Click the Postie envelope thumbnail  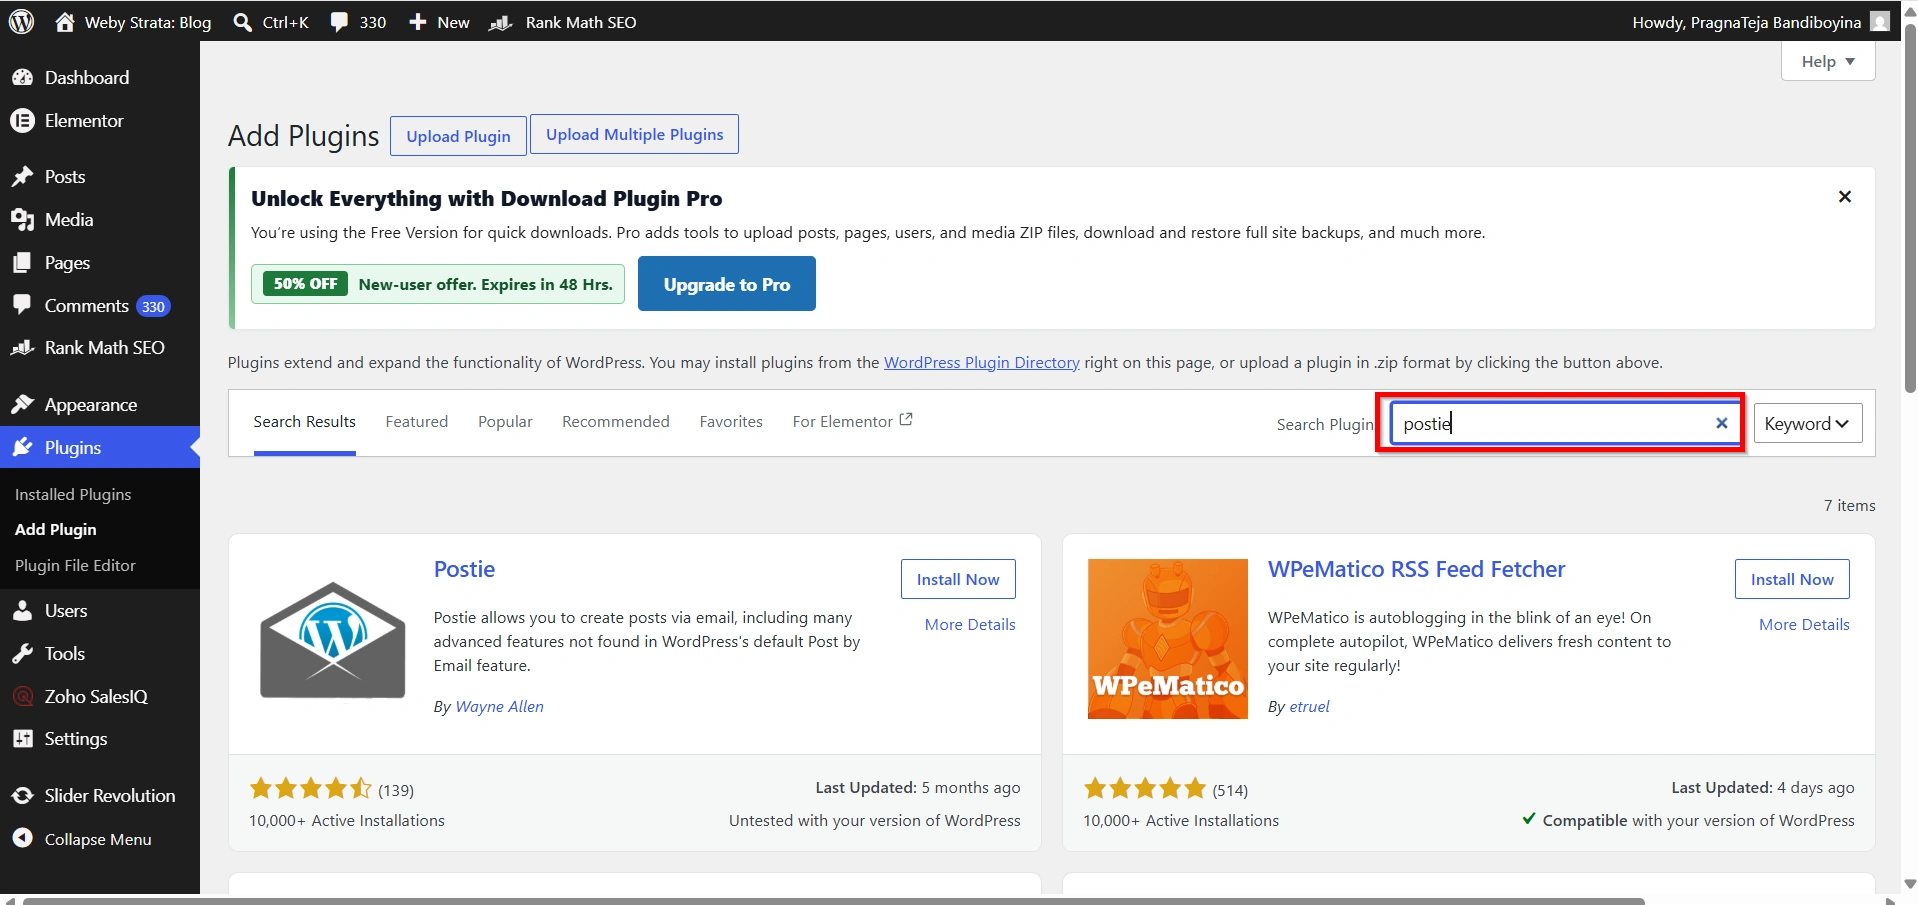pyautogui.click(x=333, y=639)
